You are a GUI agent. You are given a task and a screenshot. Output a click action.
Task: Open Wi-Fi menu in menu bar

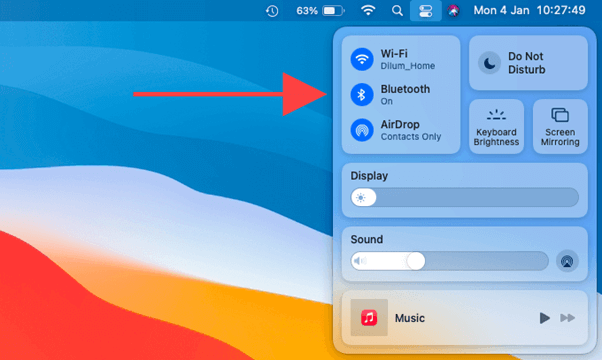click(x=368, y=10)
